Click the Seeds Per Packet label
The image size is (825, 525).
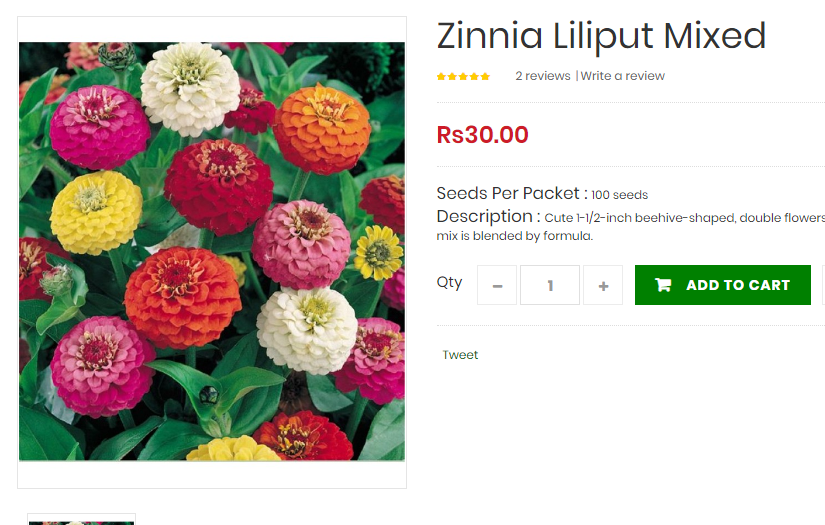coord(512,194)
